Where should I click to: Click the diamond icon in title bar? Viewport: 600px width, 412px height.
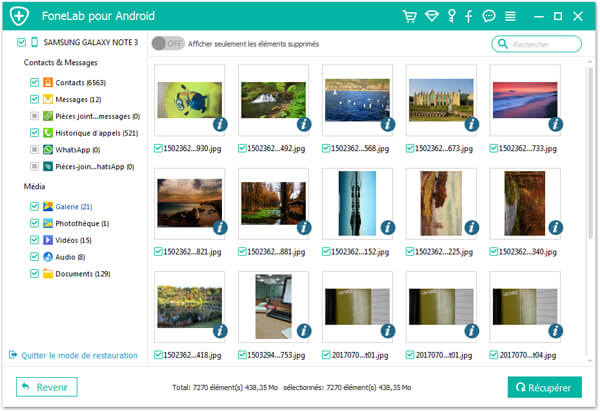(x=431, y=16)
